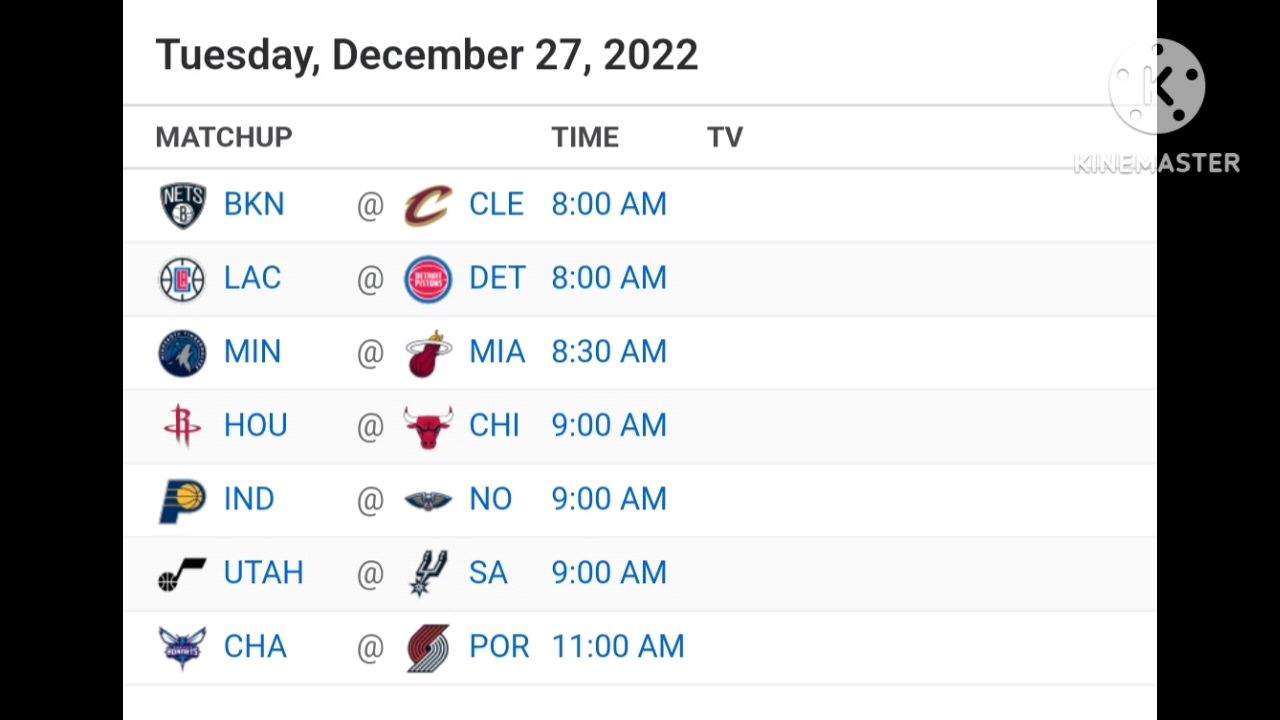Click the TIME column header
Viewport: 1280px width, 720px height.
[585, 138]
